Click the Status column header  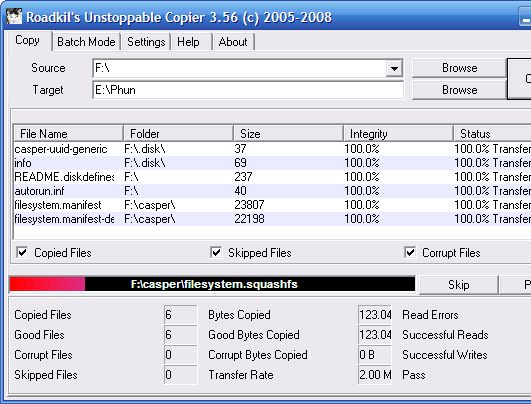tap(493, 133)
